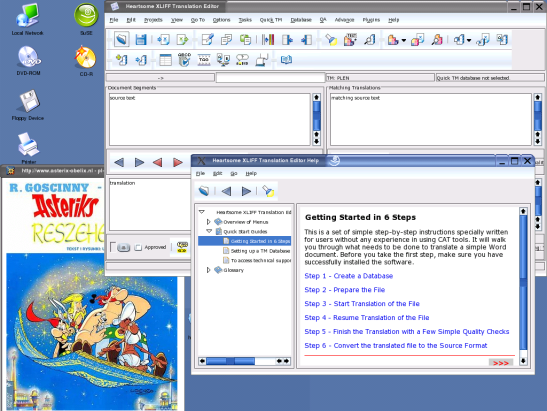This screenshot has height=411, width=547.
Task: Click the colored vertical bars icon in toolbar
Action: 268,39
